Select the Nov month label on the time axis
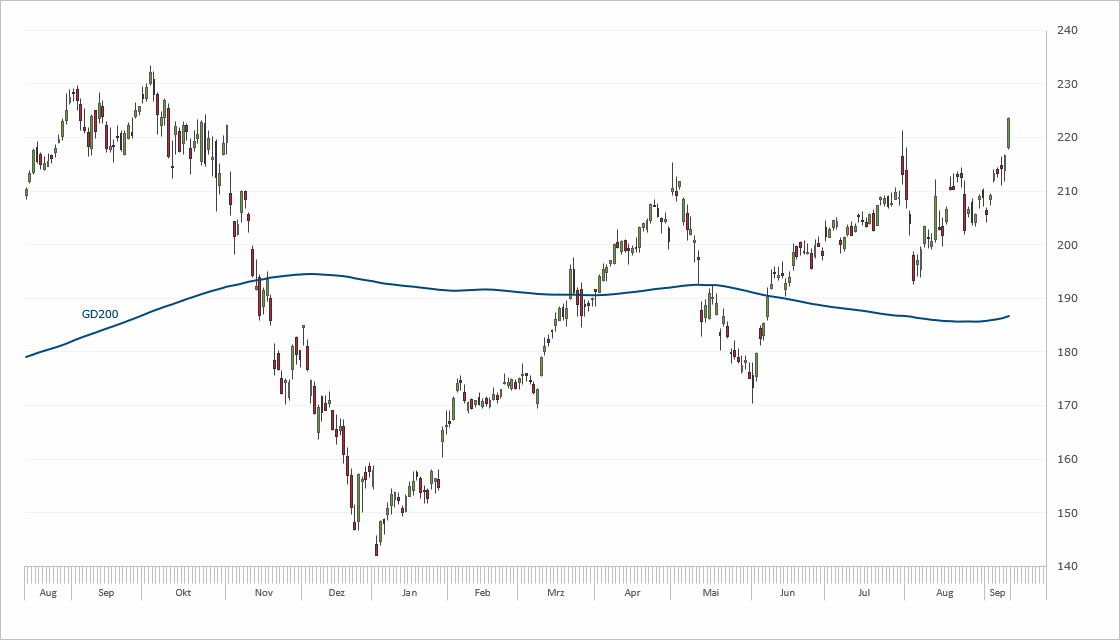The image size is (1120, 640). tap(263, 593)
